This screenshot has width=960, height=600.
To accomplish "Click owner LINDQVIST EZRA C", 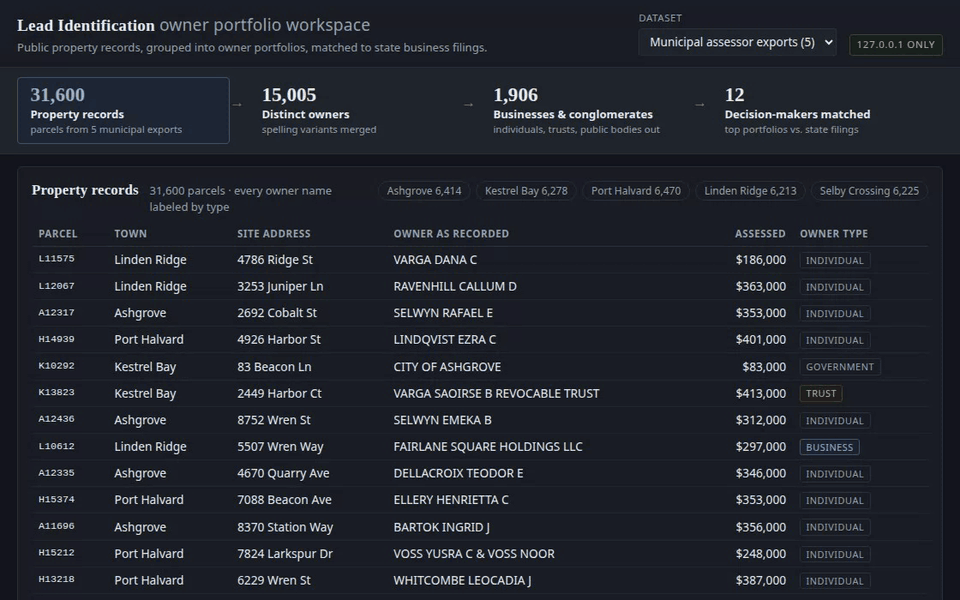I will (x=444, y=340).
